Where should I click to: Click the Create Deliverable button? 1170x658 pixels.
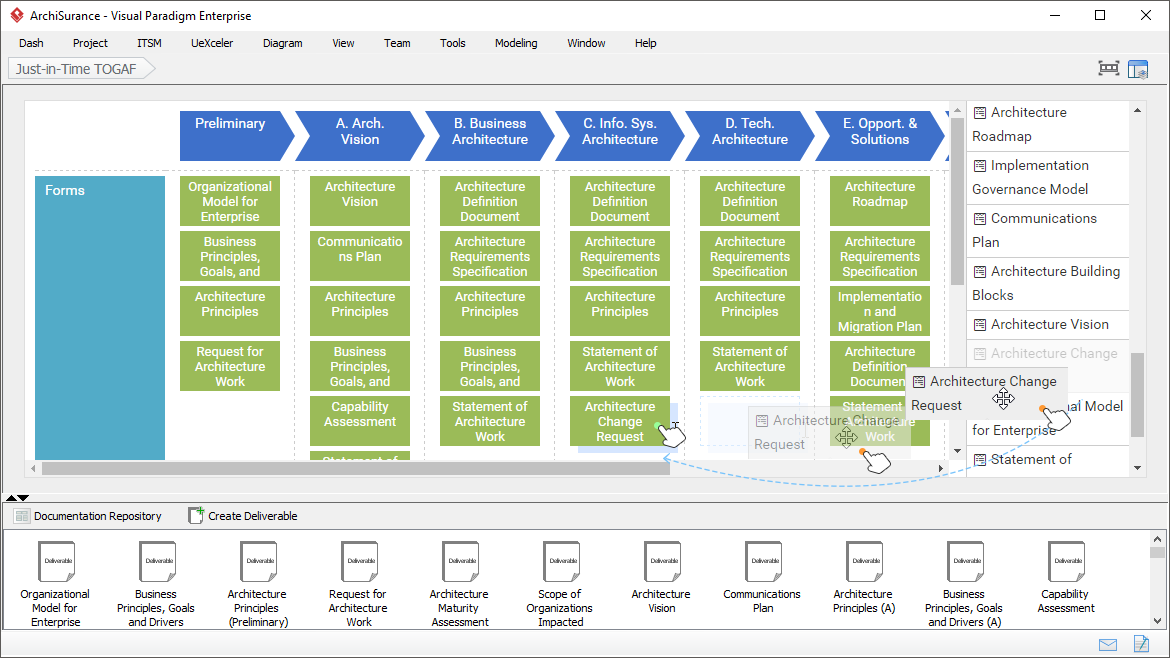[x=243, y=516]
